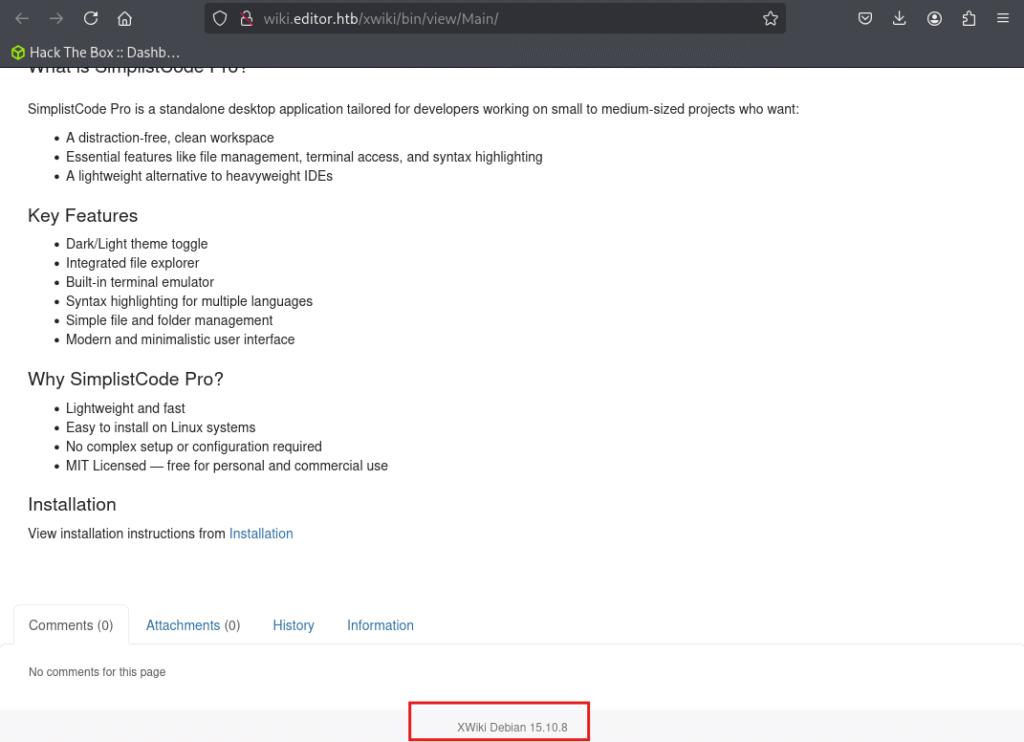Open the tracking protection shield icon
The height and width of the screenshot is (742, 1024).
click(220, 18)
